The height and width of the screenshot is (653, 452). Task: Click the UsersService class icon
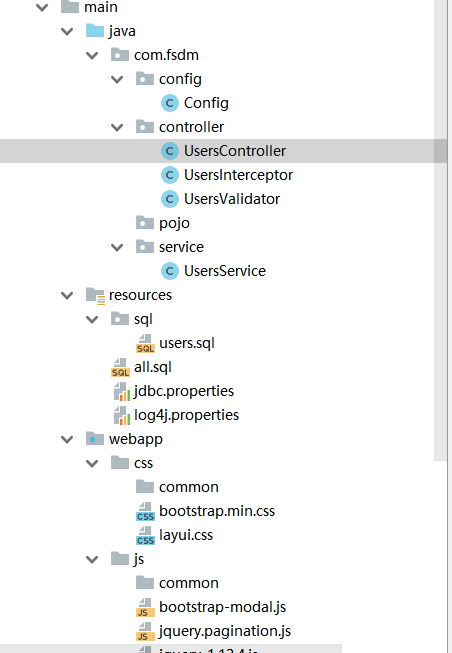(170, 271)
